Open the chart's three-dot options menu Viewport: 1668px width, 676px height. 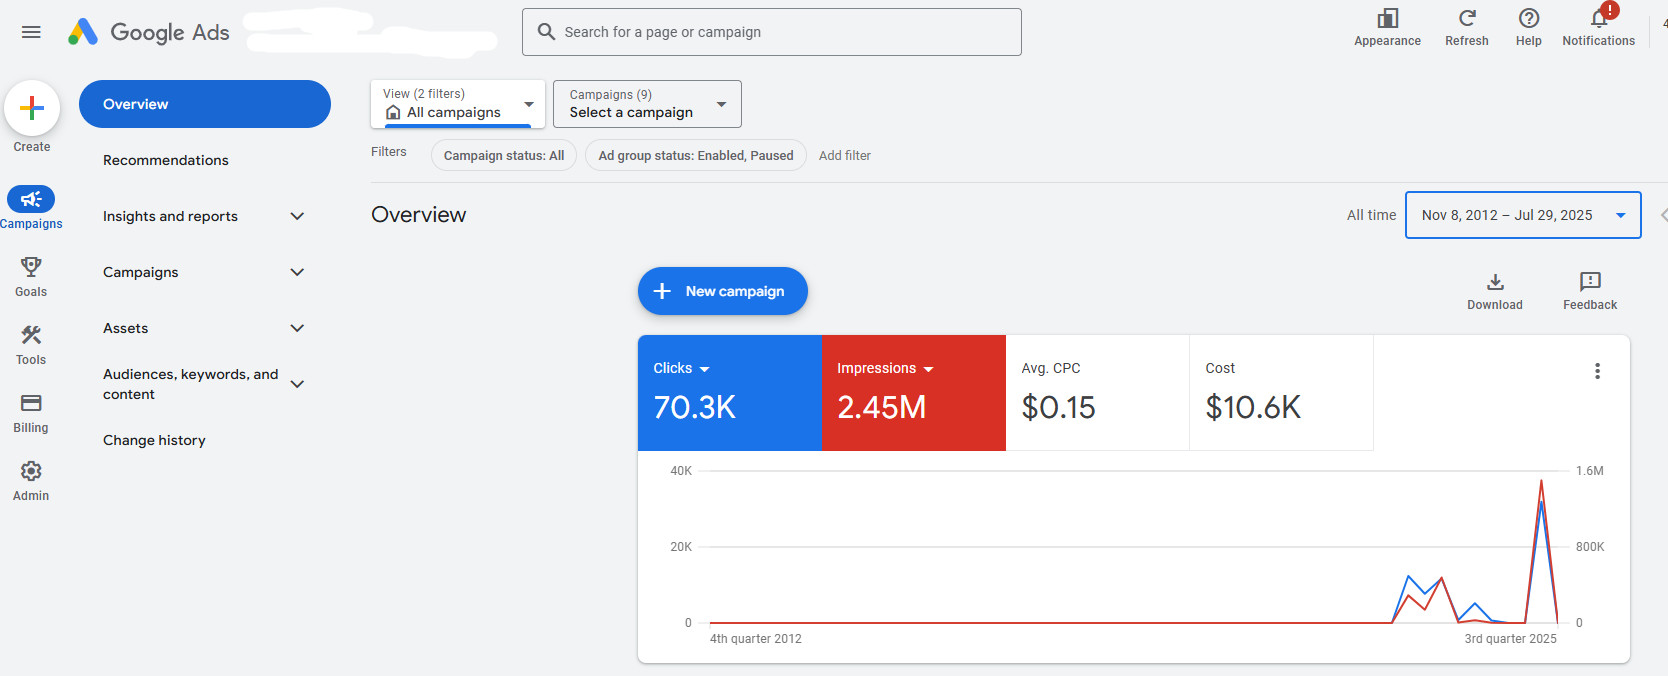[x=1597, y=371]
